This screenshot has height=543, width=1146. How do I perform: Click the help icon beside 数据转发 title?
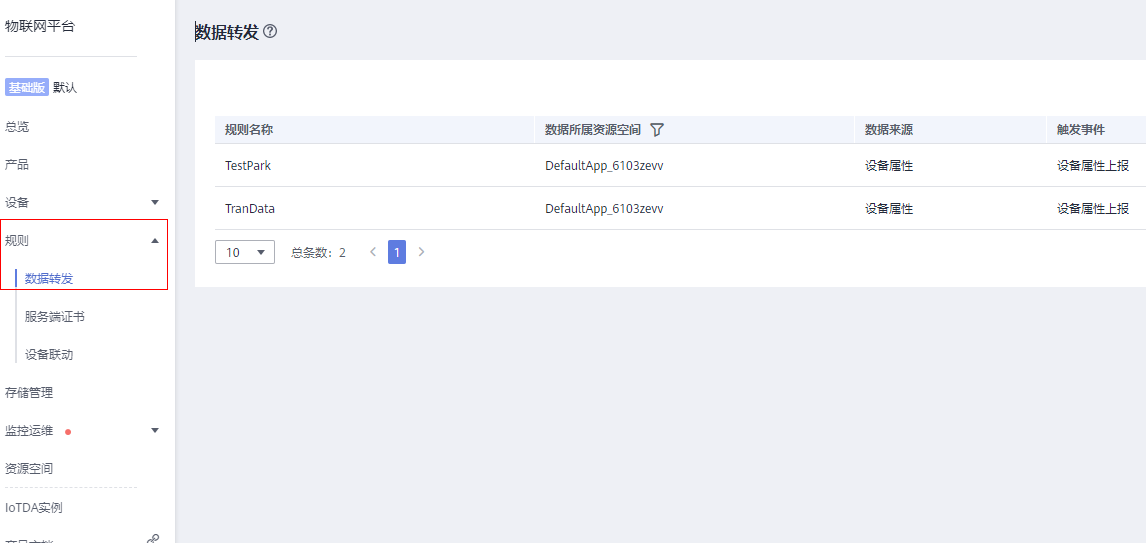click(x=269, y=32)
